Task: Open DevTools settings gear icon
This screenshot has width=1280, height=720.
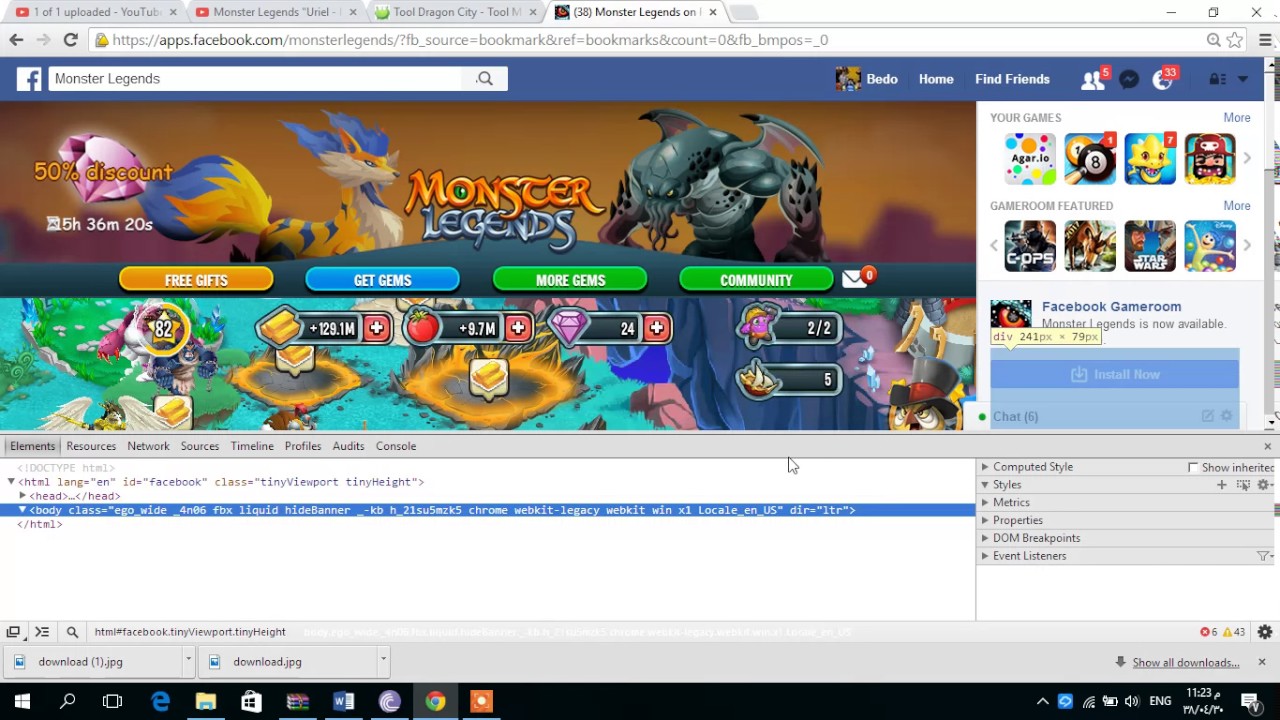Action: [x=1265, y=632]
